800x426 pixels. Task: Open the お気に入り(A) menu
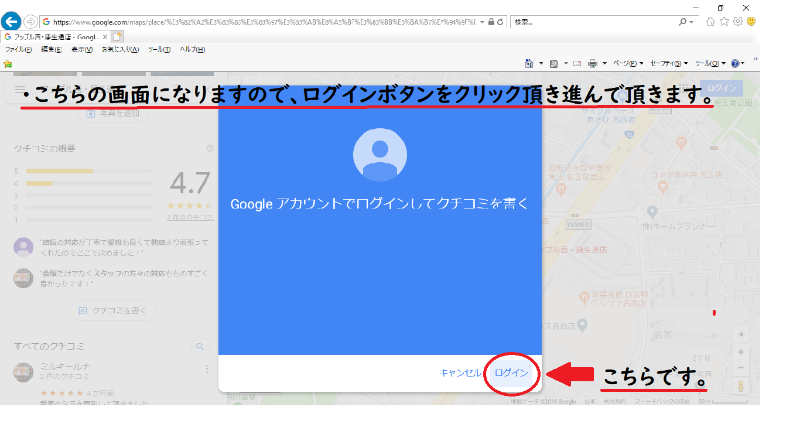pos(116,49)
